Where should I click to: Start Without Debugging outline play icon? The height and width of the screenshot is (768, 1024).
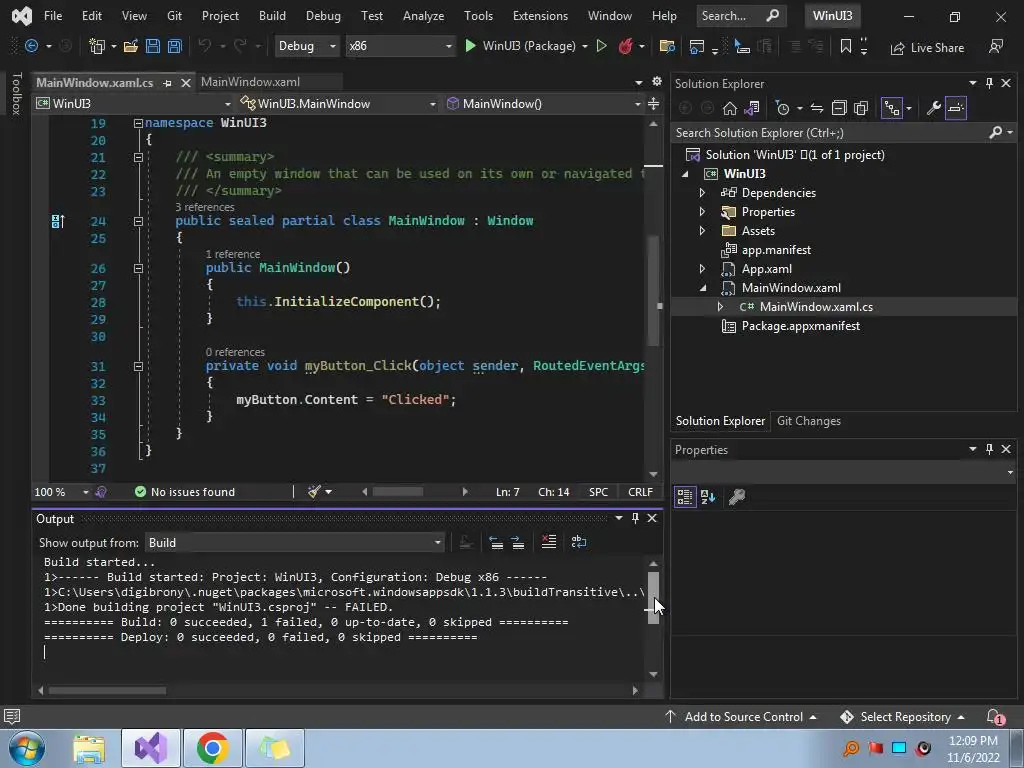(x=601, y=46)
